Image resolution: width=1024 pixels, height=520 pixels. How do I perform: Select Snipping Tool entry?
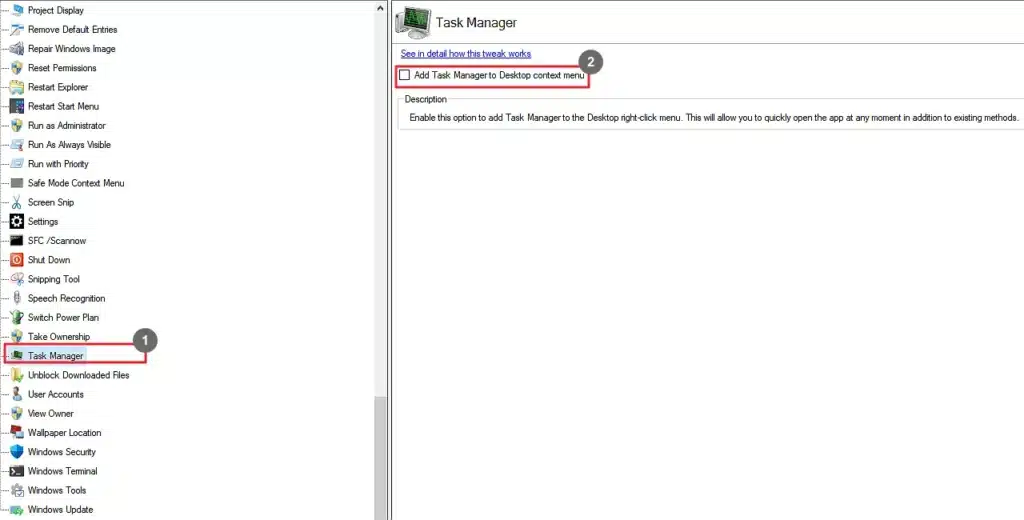[54, 279]
